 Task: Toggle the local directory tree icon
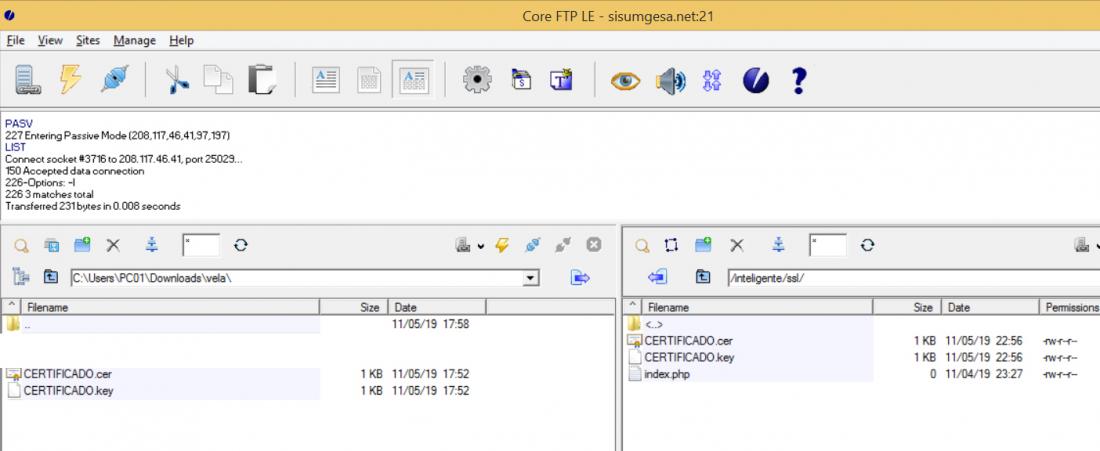[x=20, y=277]
